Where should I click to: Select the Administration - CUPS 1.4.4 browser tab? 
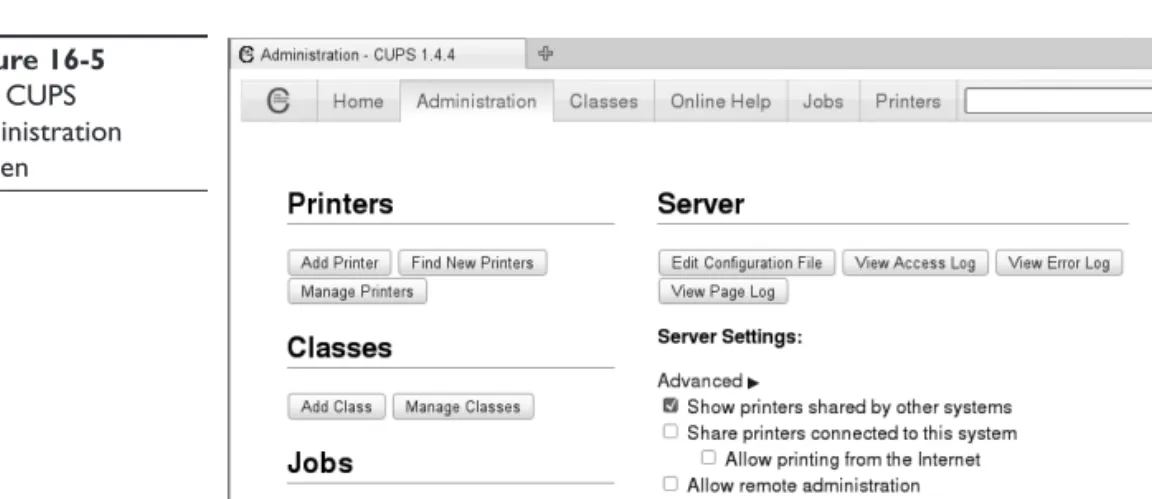378,55
